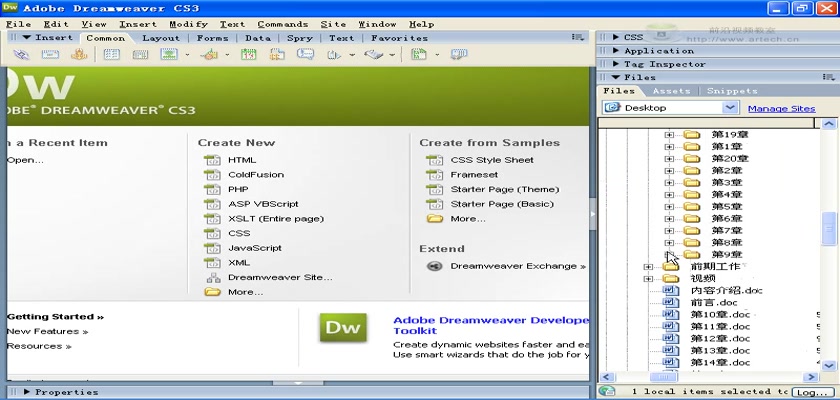Open the Insert bar options menu icon

pyautogui.click(x=577, y=37)
